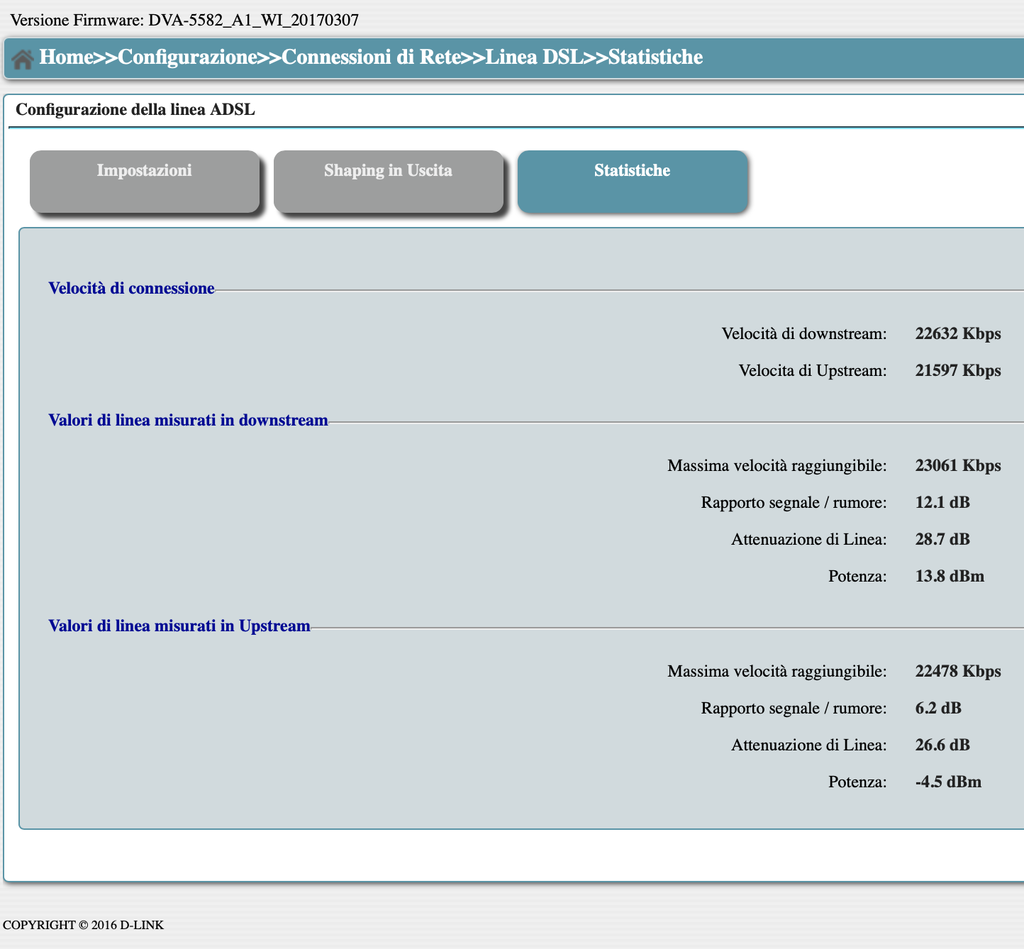Click the Statistiche breadcrumb item
Image resolution: width=1024 pixels, height=949 pixels.
point(656,57)
